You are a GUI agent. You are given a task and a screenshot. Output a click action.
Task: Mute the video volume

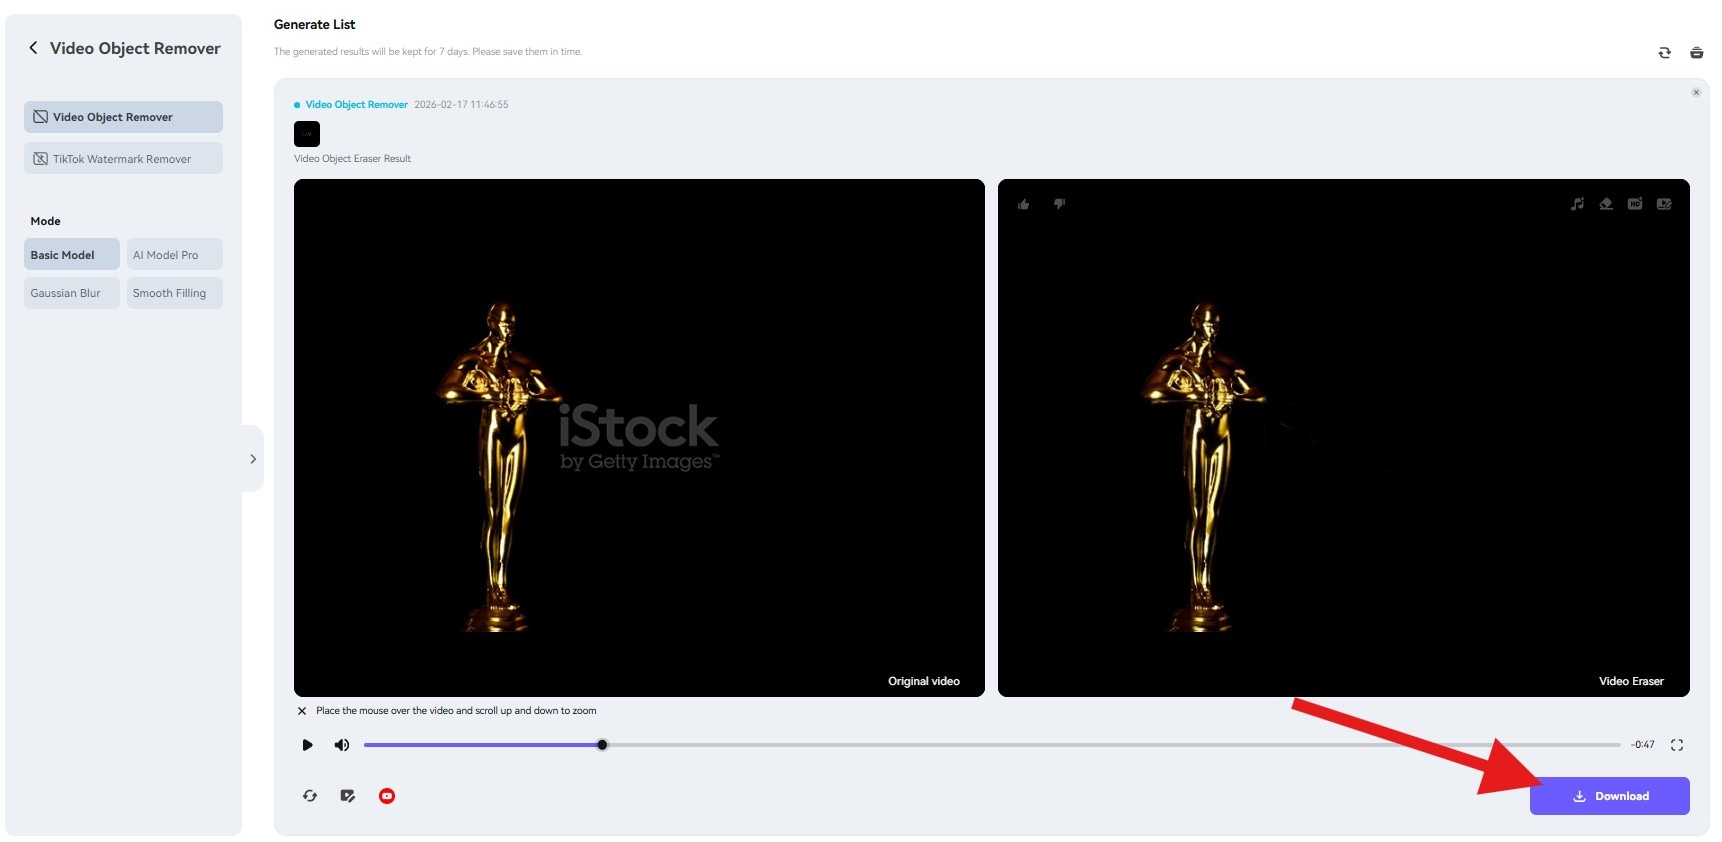click(x=342, y=745)
